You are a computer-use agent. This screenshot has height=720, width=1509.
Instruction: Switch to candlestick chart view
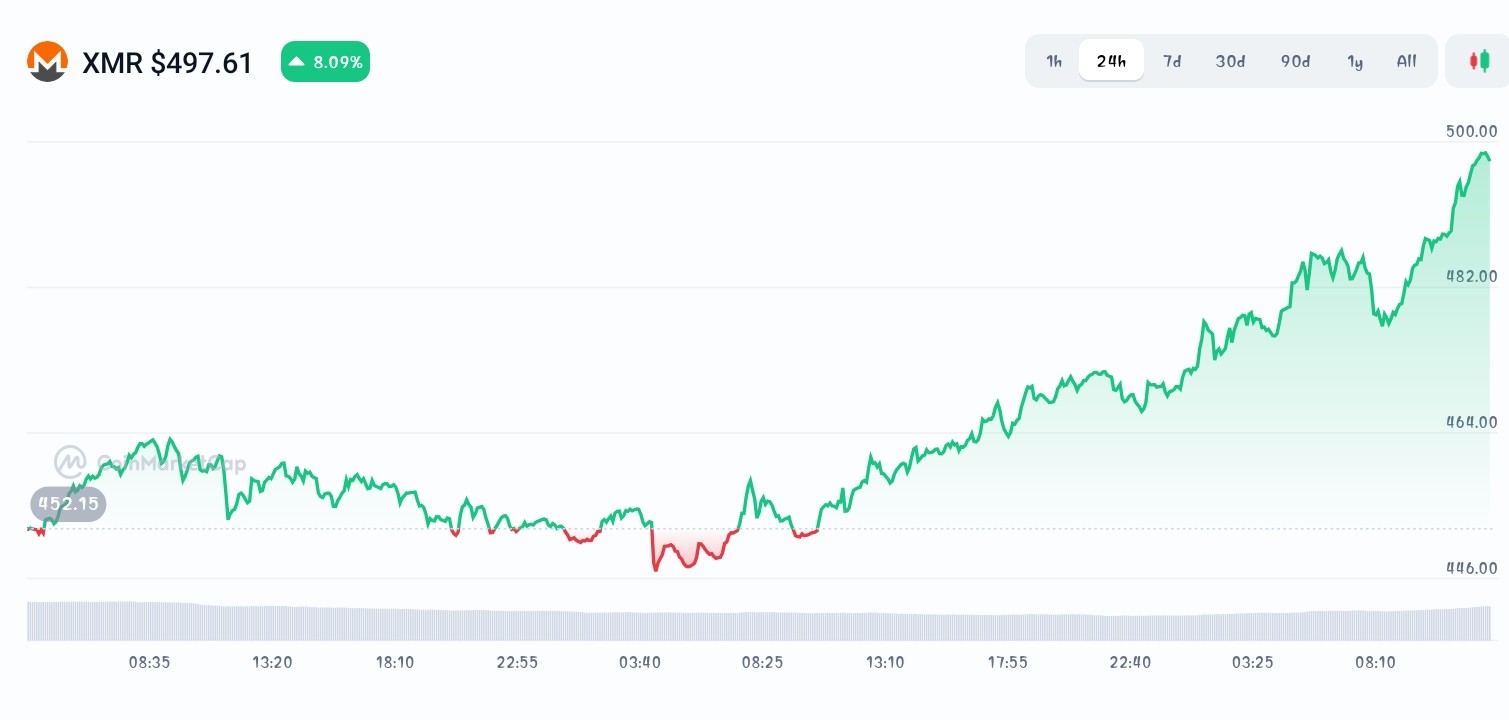[x=1478, y=61]
